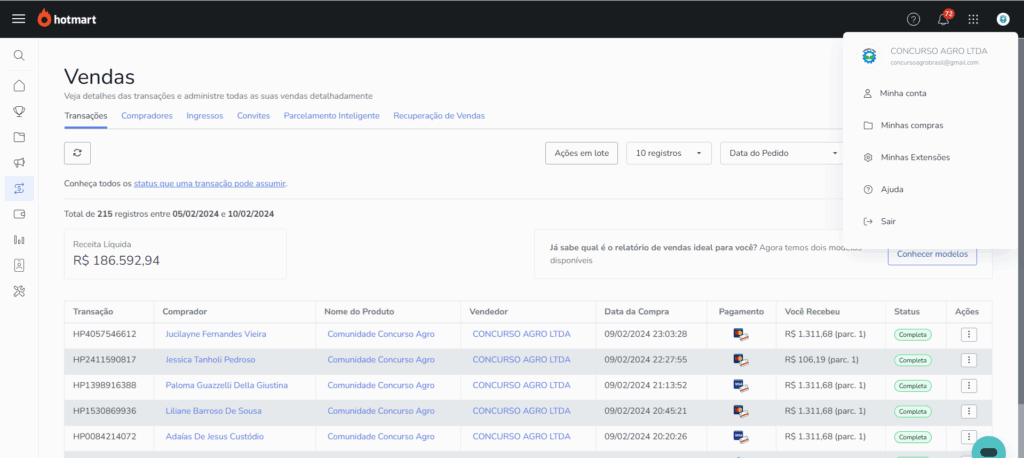Open the sidebar trophy icon
The image size is (1024, 458).
click(19, 111)
